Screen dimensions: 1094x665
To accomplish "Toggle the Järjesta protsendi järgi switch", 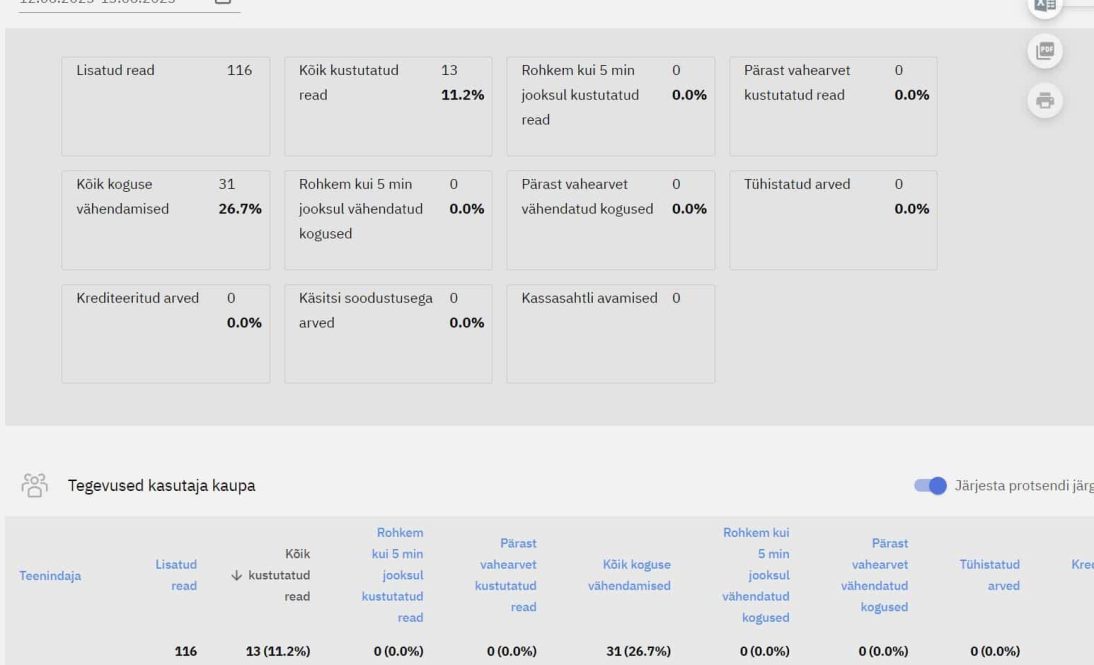I will tap(929, 486).
